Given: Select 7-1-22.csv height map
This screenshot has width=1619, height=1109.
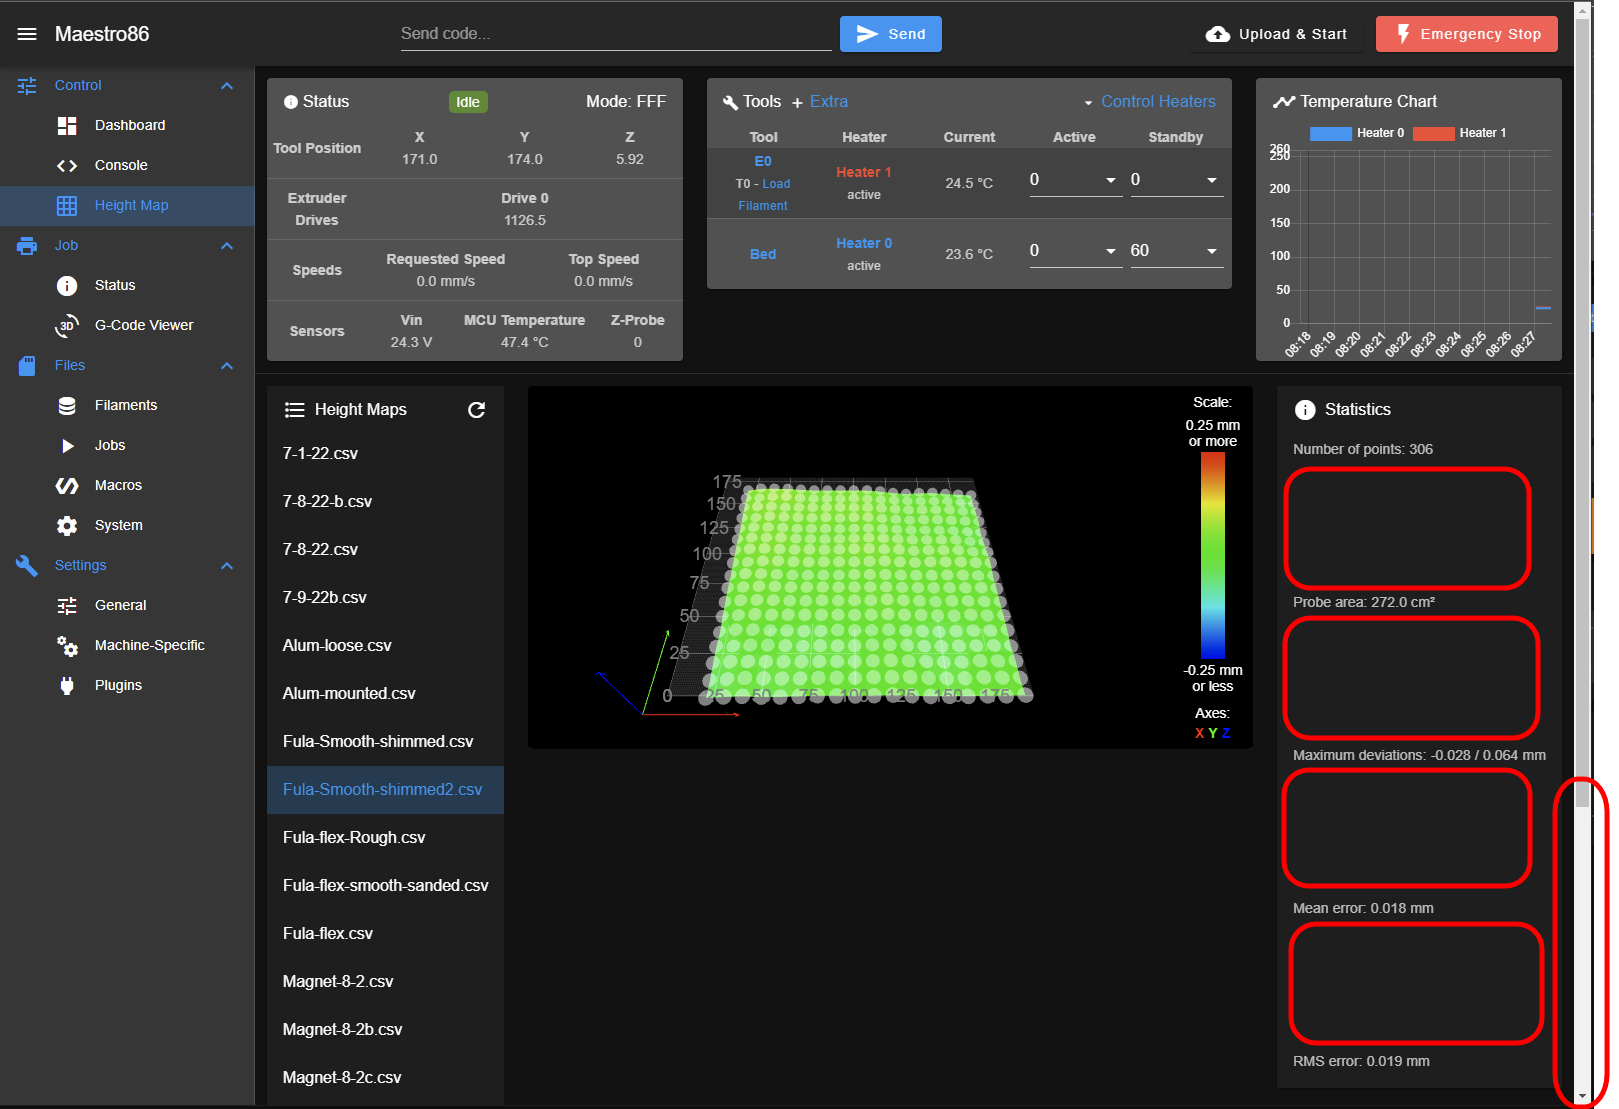Looking at the screenshot, I should [x=385, y=453].
